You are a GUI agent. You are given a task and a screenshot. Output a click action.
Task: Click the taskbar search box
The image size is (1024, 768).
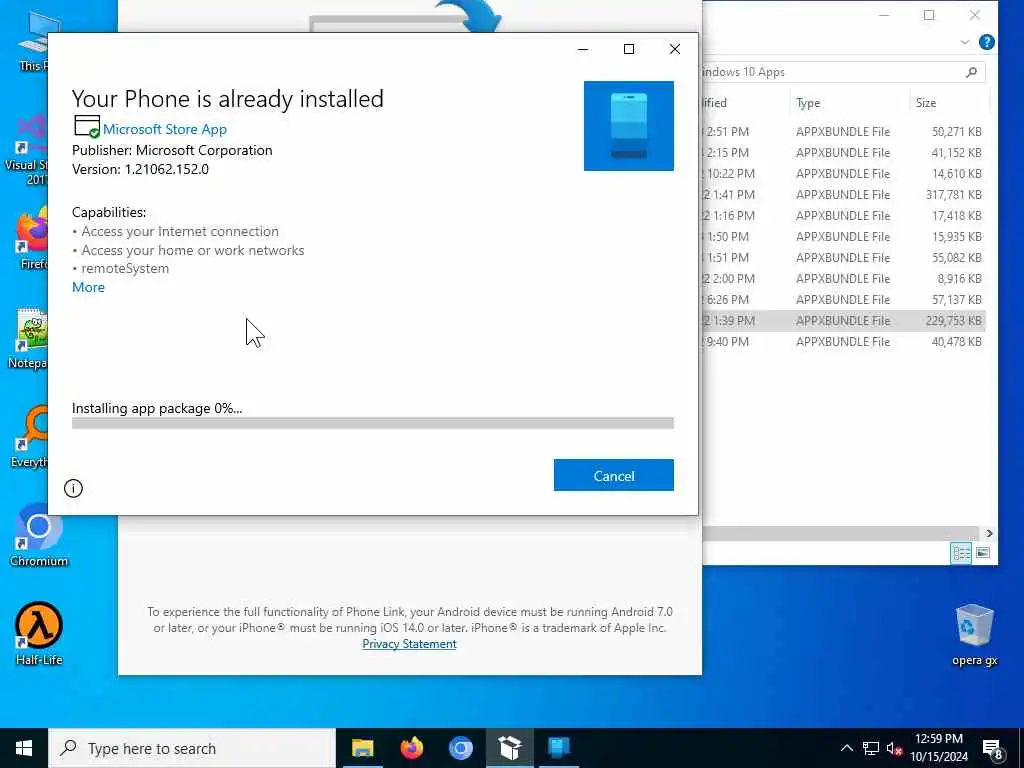[x=192, y=748]
